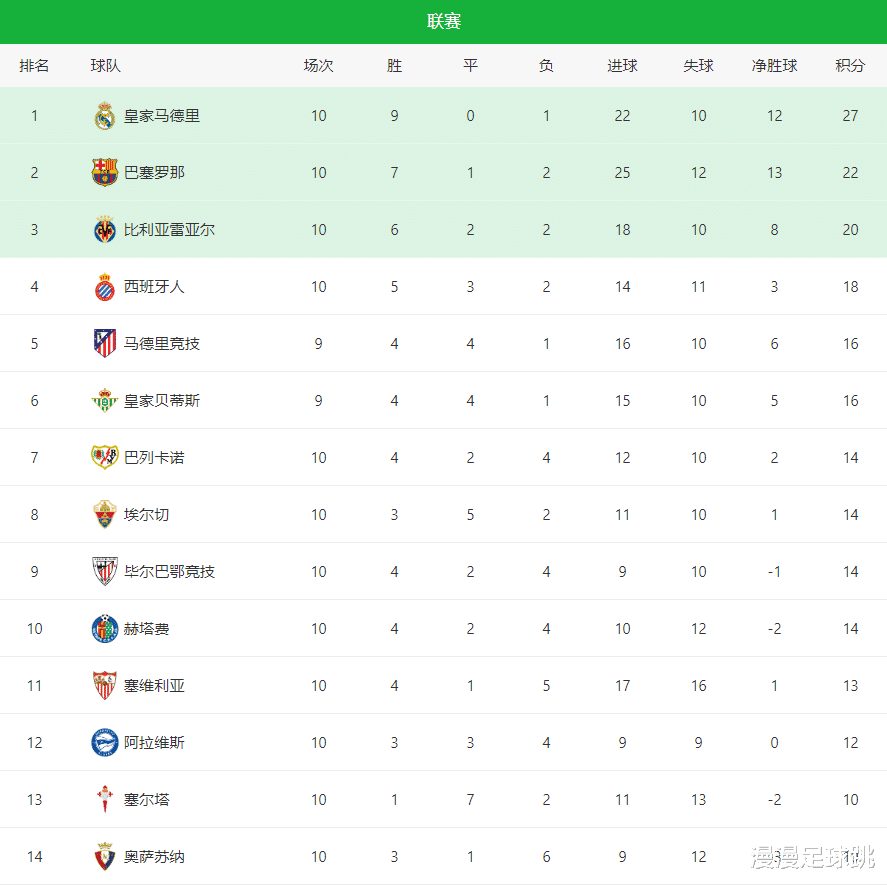This screenshot has height=886, width=887.
Task: Click the Barcelona team badge
Action: coord(105,173)
